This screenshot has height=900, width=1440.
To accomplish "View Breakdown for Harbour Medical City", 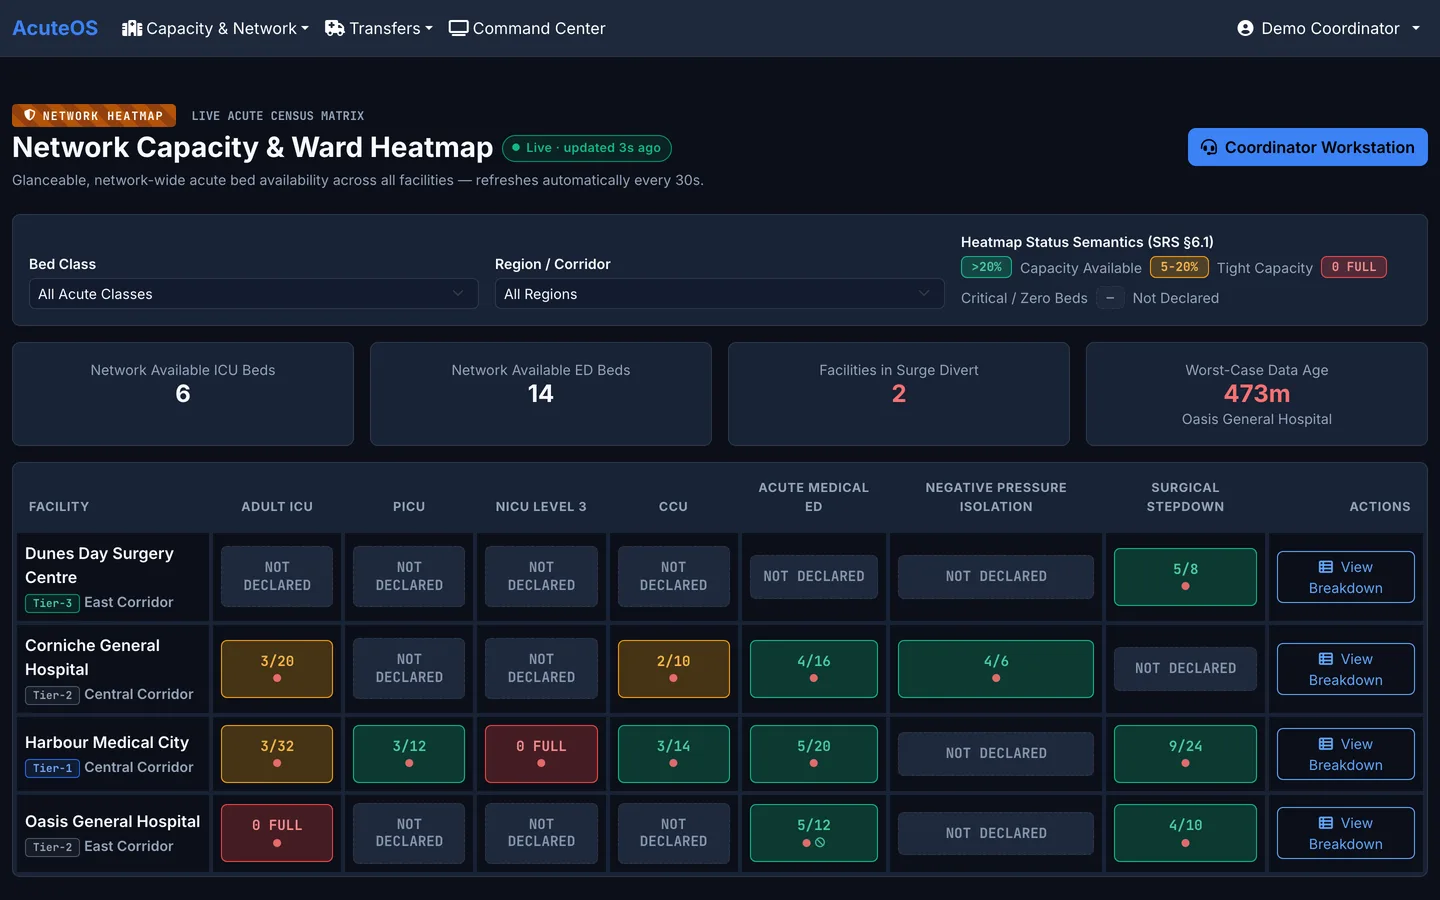I will coord(1345,754).
